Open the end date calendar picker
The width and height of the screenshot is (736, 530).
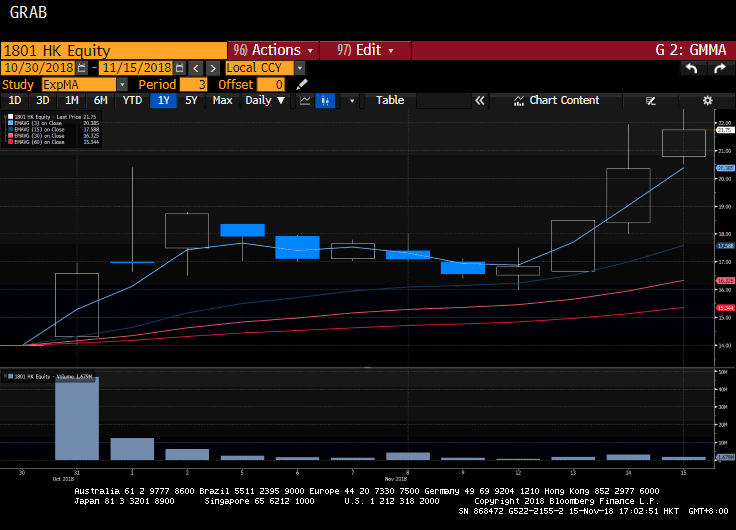(x=179, y=68)
